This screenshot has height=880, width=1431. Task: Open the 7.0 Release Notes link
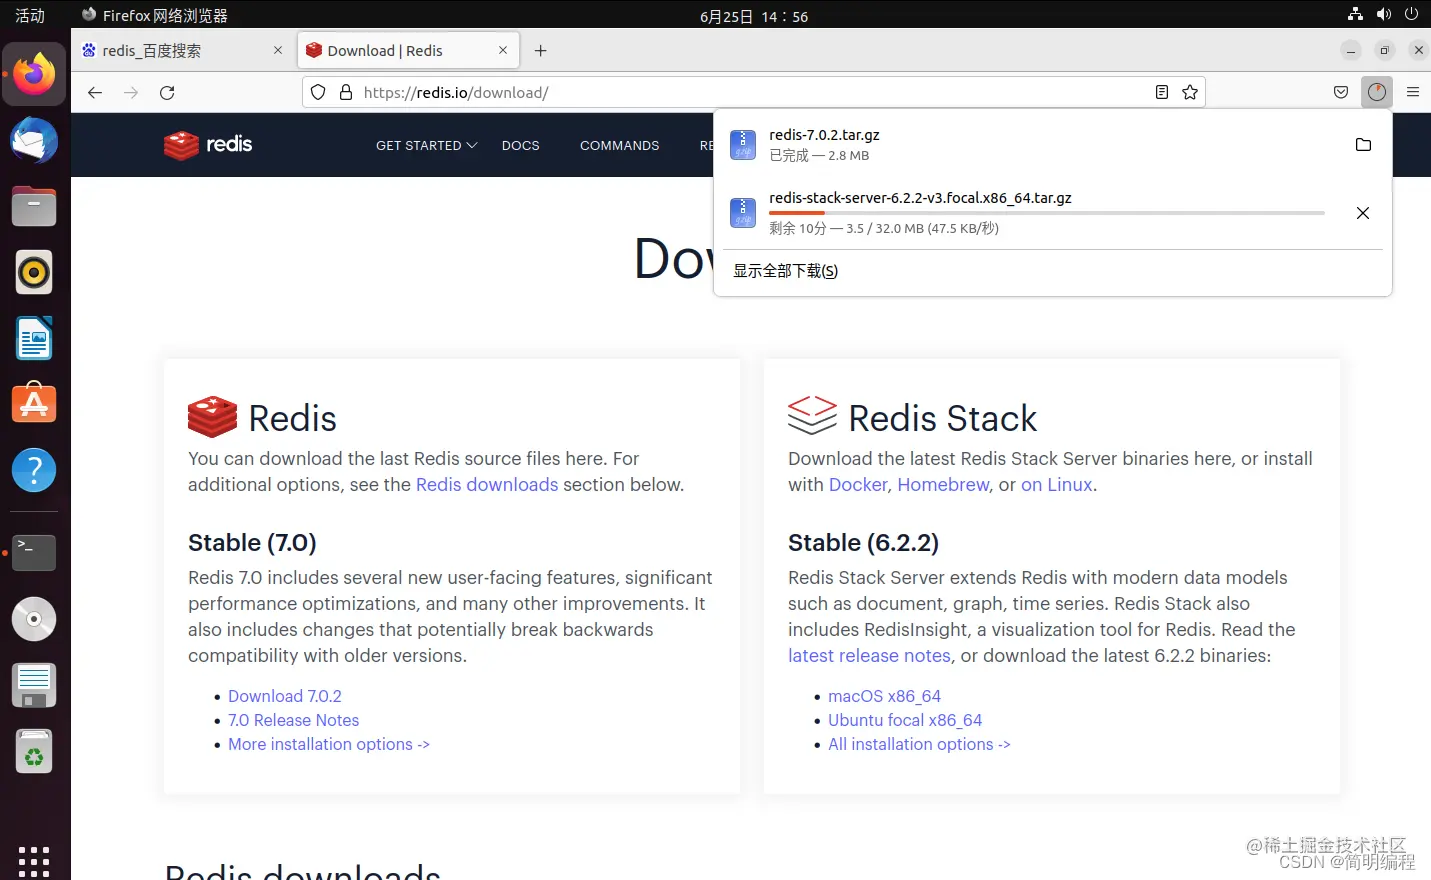click(x=293, y=720)
